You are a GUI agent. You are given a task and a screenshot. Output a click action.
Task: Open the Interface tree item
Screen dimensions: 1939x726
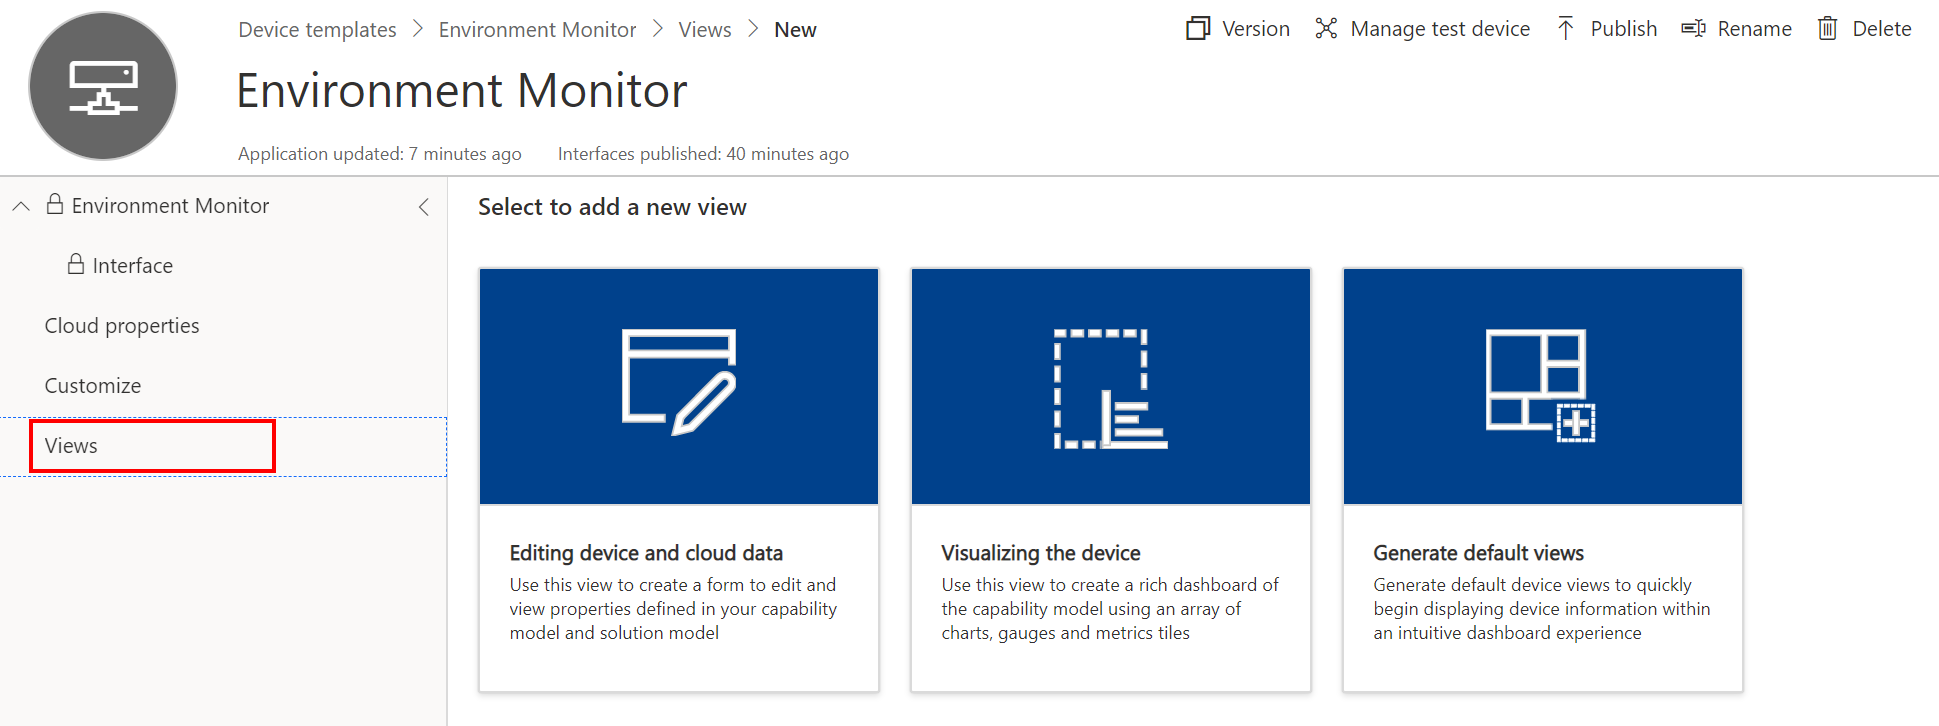(x=132, y=266)
